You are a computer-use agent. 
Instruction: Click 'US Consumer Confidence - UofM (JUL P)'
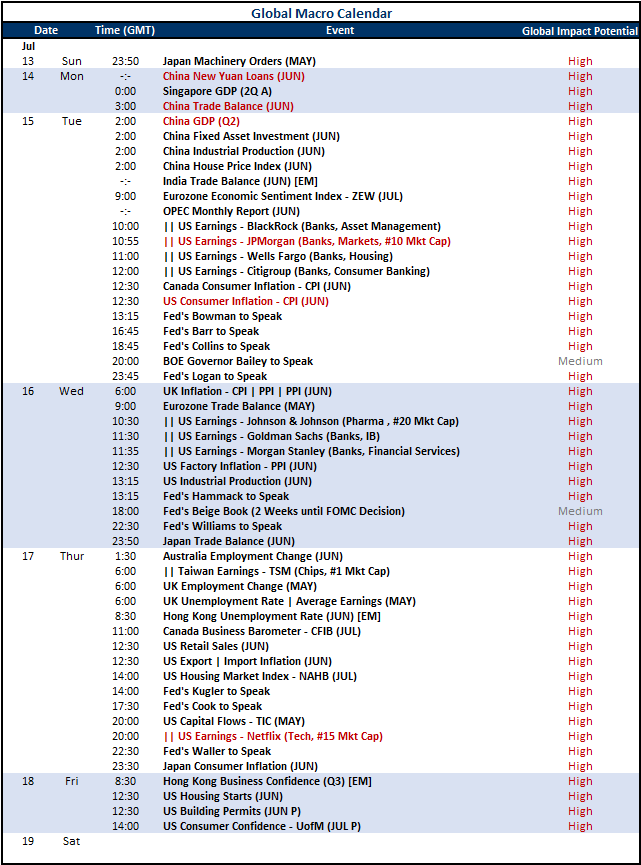tap(261, 826)
